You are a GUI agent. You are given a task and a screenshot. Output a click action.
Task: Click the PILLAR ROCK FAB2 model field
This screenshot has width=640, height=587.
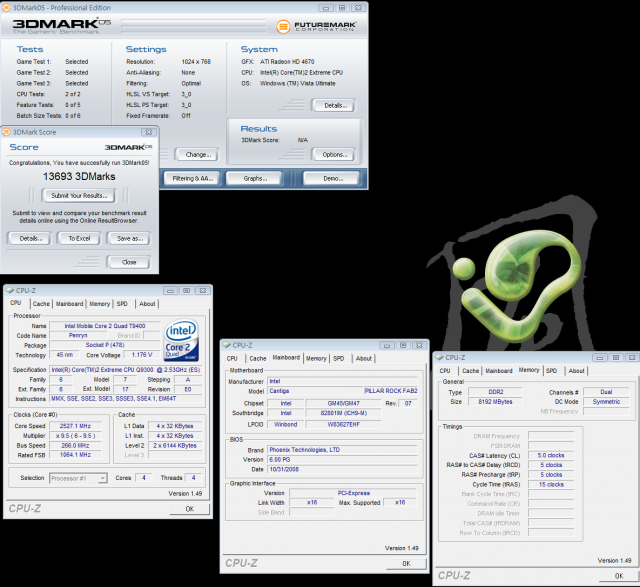pos(391,391)
